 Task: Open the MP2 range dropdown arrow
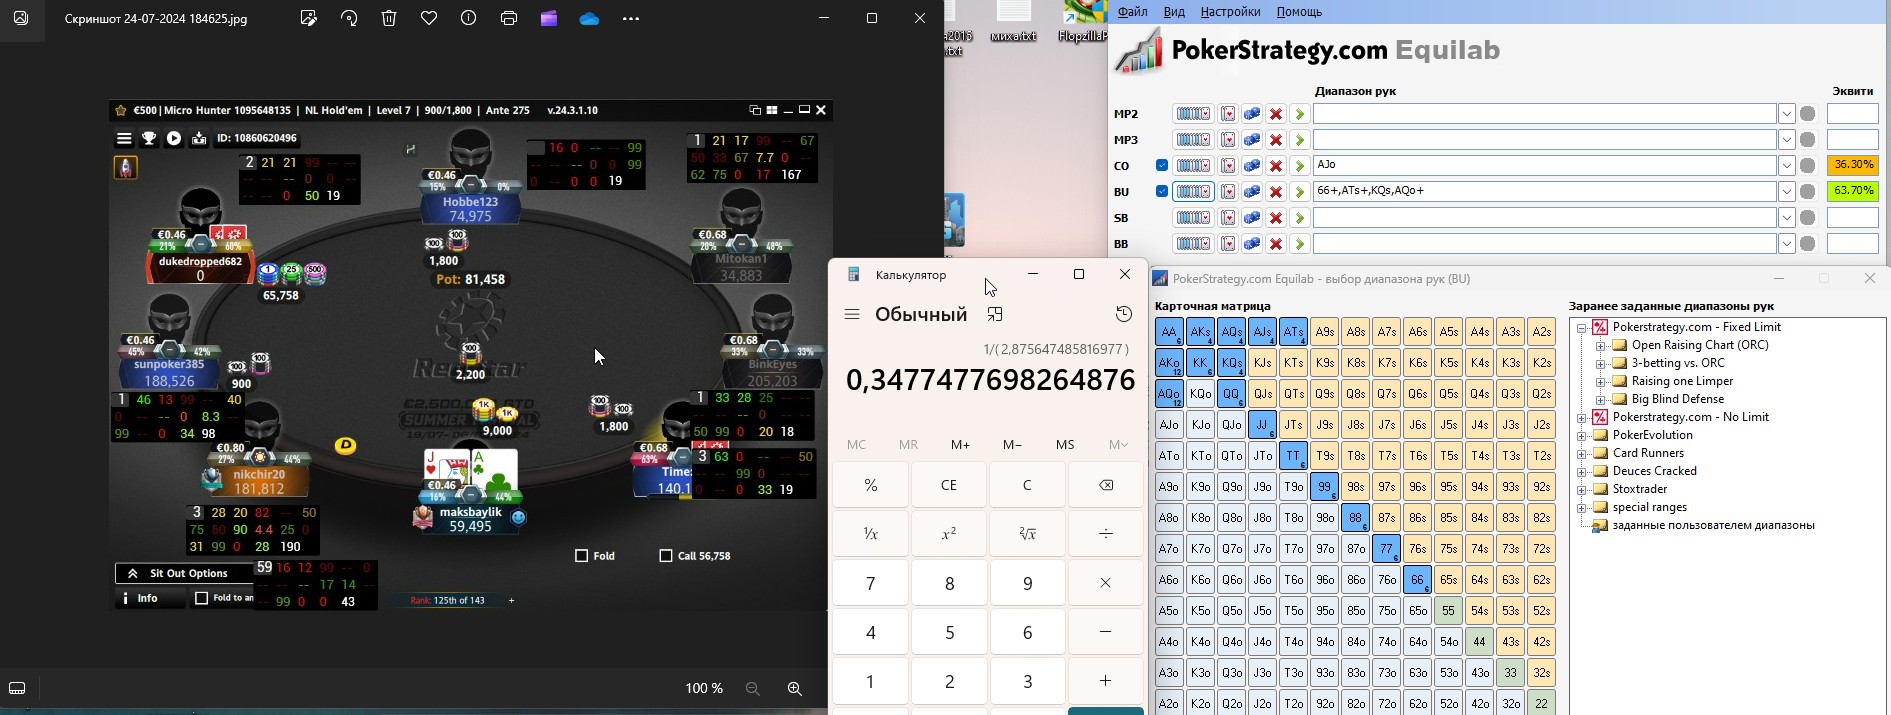pos(1787,114)
